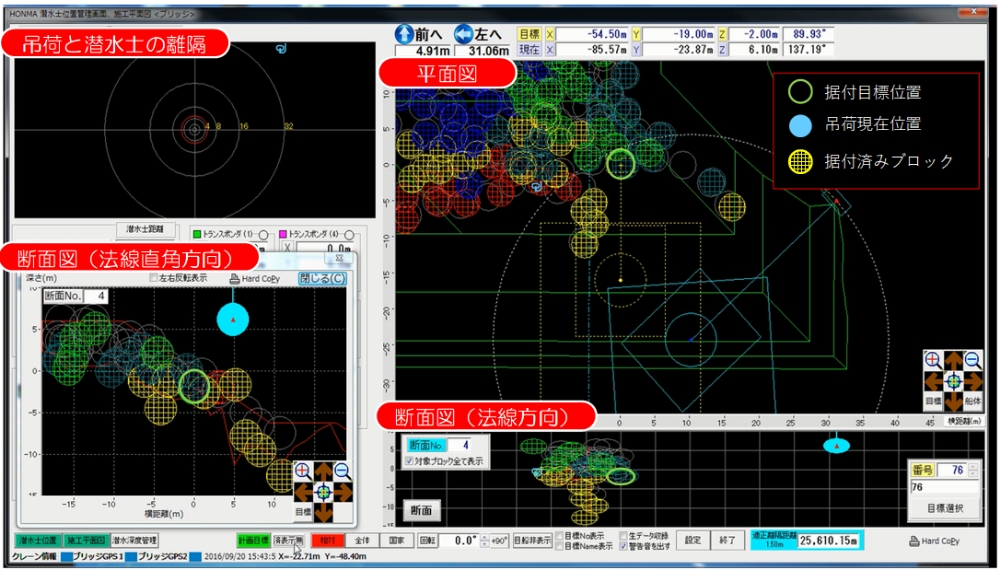Switch to the 施工平面図 tab
The height and width of the screenshot is (571, 1000).
[x=85, y=540]
